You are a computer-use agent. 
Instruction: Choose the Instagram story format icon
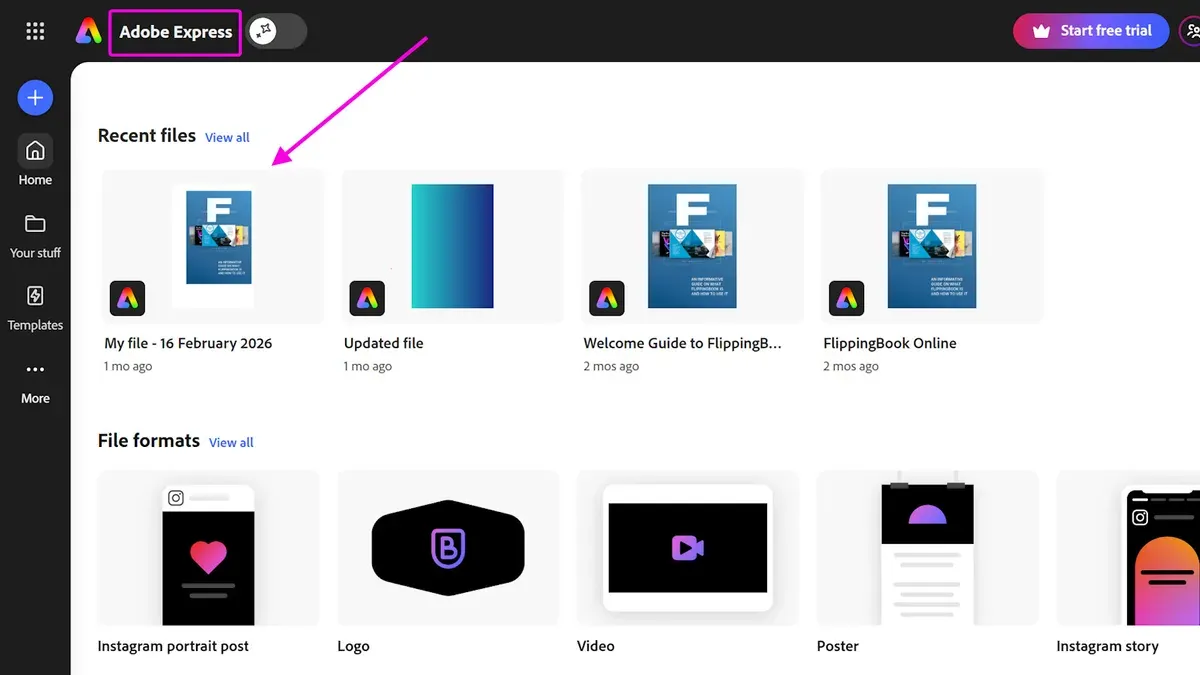click(x=1128, y=548)
